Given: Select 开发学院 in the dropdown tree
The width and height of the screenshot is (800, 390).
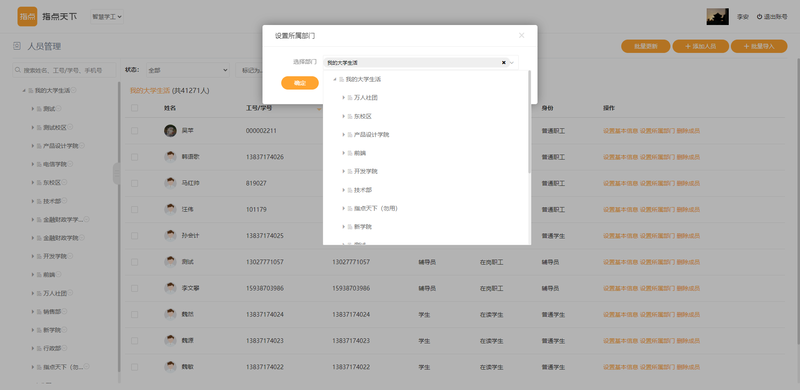Looking at the screenshot, I should [x=365, y=171].
